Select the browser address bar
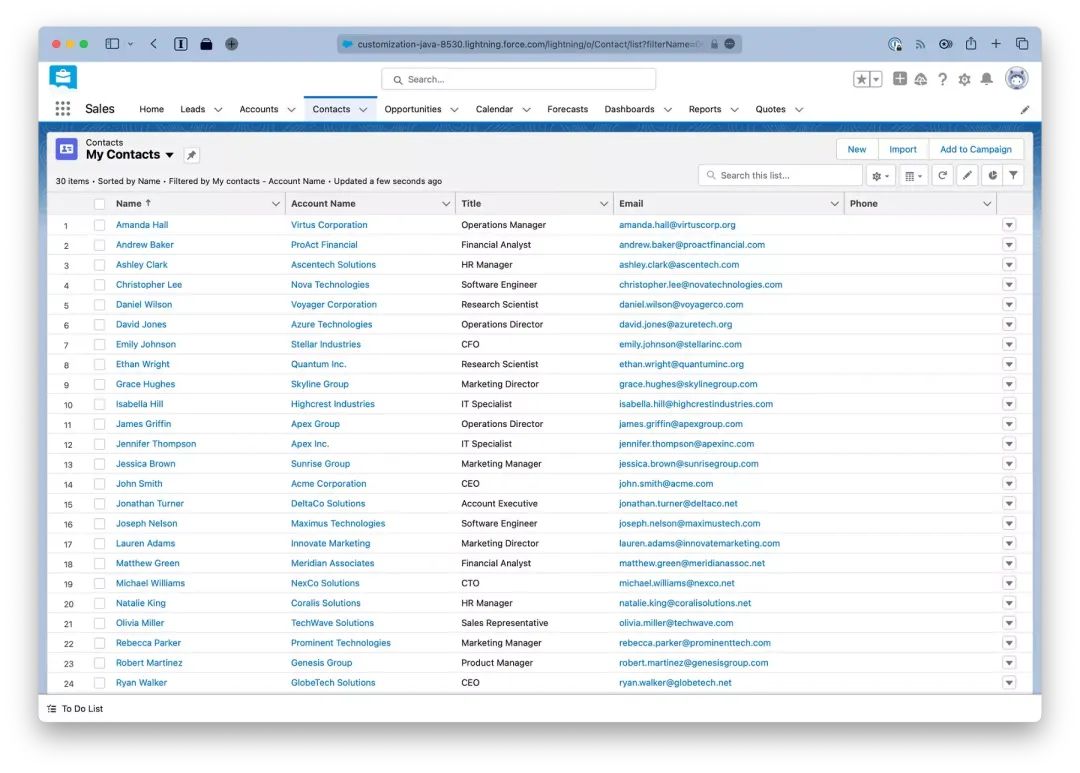Screen dimensions: 1080x773 [x=539, y=44]
